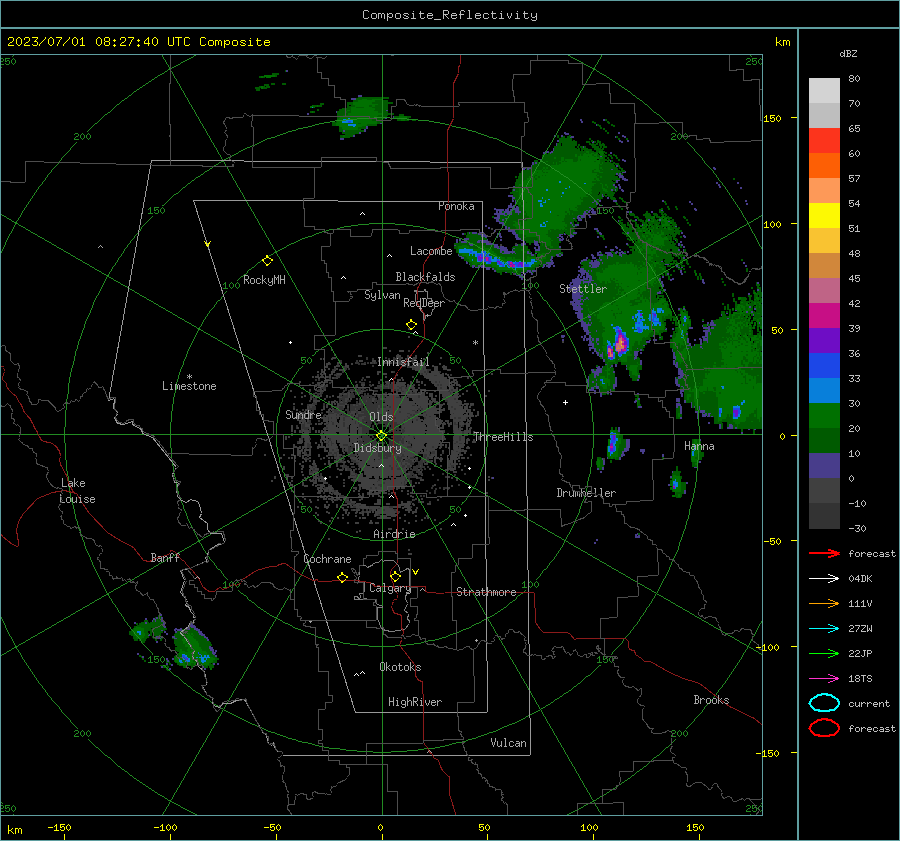Viewport: 900px width, 841px height.
Task: Click the Calgary city label
Action: [x=390, y=588]
